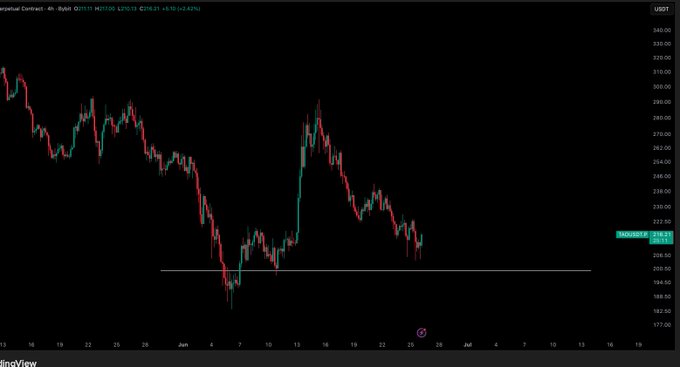680x367 pixels.
Task: Click the 230.00 price axis label
Action: 661,207
